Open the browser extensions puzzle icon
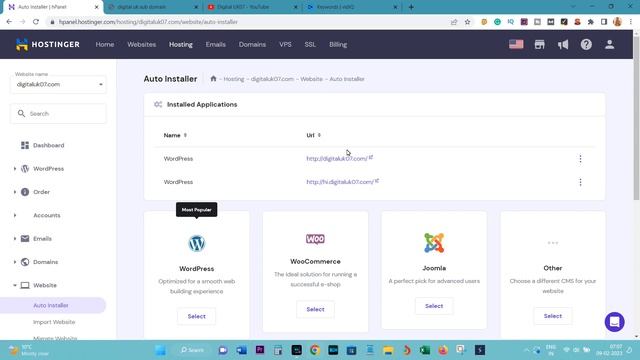This screenshot has width=640, height=360. 591,22
